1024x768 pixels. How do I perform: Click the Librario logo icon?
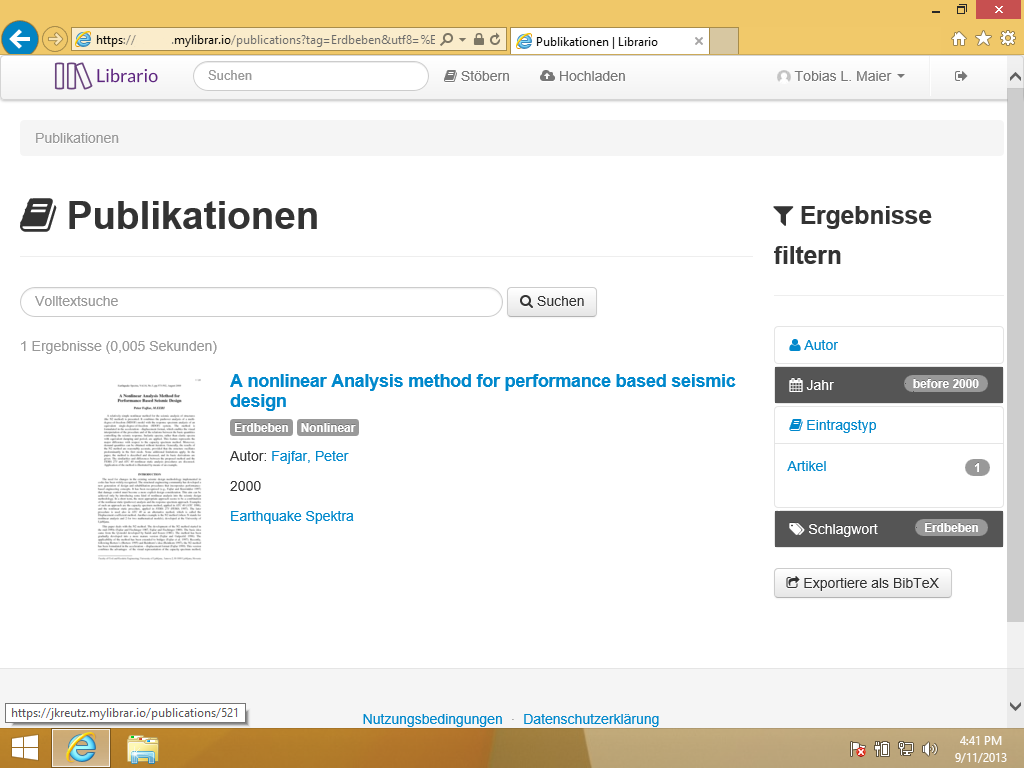click(72, 76)
